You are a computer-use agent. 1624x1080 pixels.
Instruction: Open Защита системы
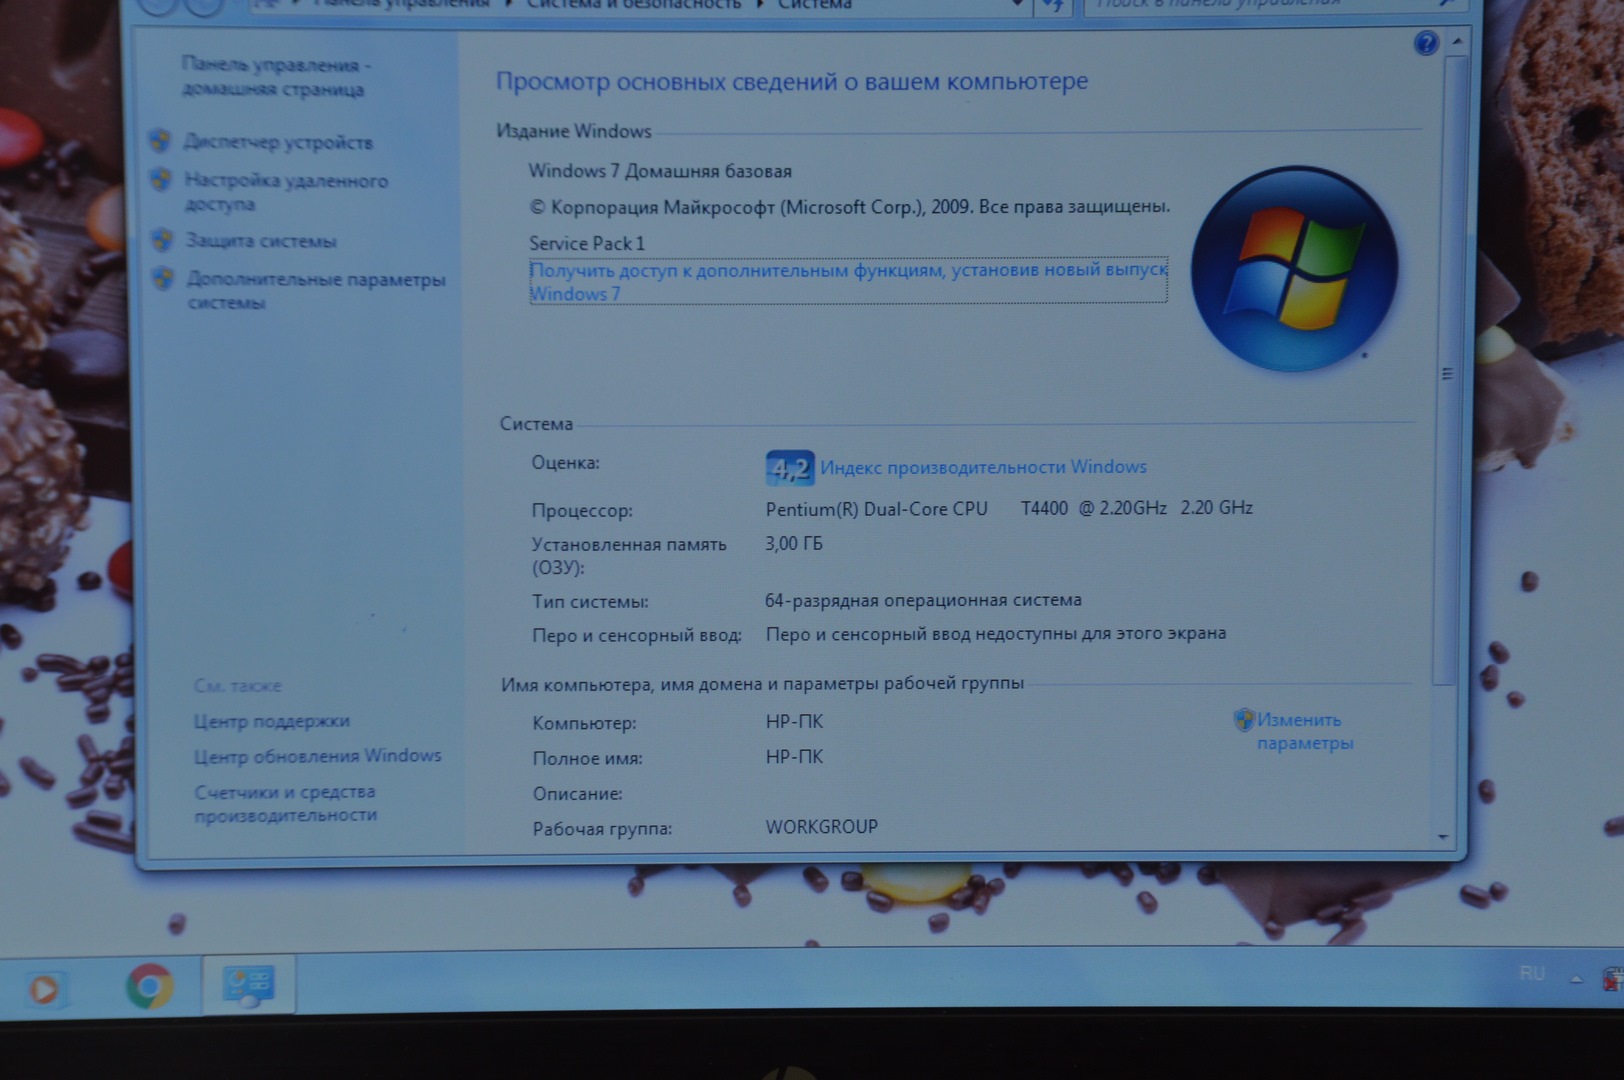(x=261, y=241)
